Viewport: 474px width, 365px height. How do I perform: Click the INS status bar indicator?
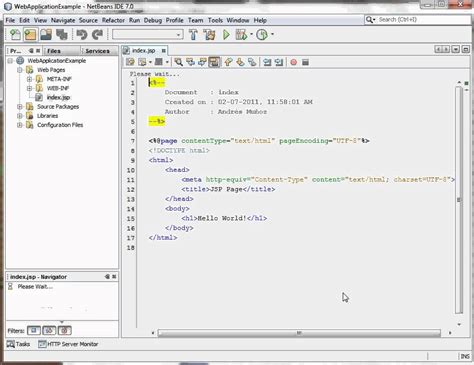(x=465, y=356)
